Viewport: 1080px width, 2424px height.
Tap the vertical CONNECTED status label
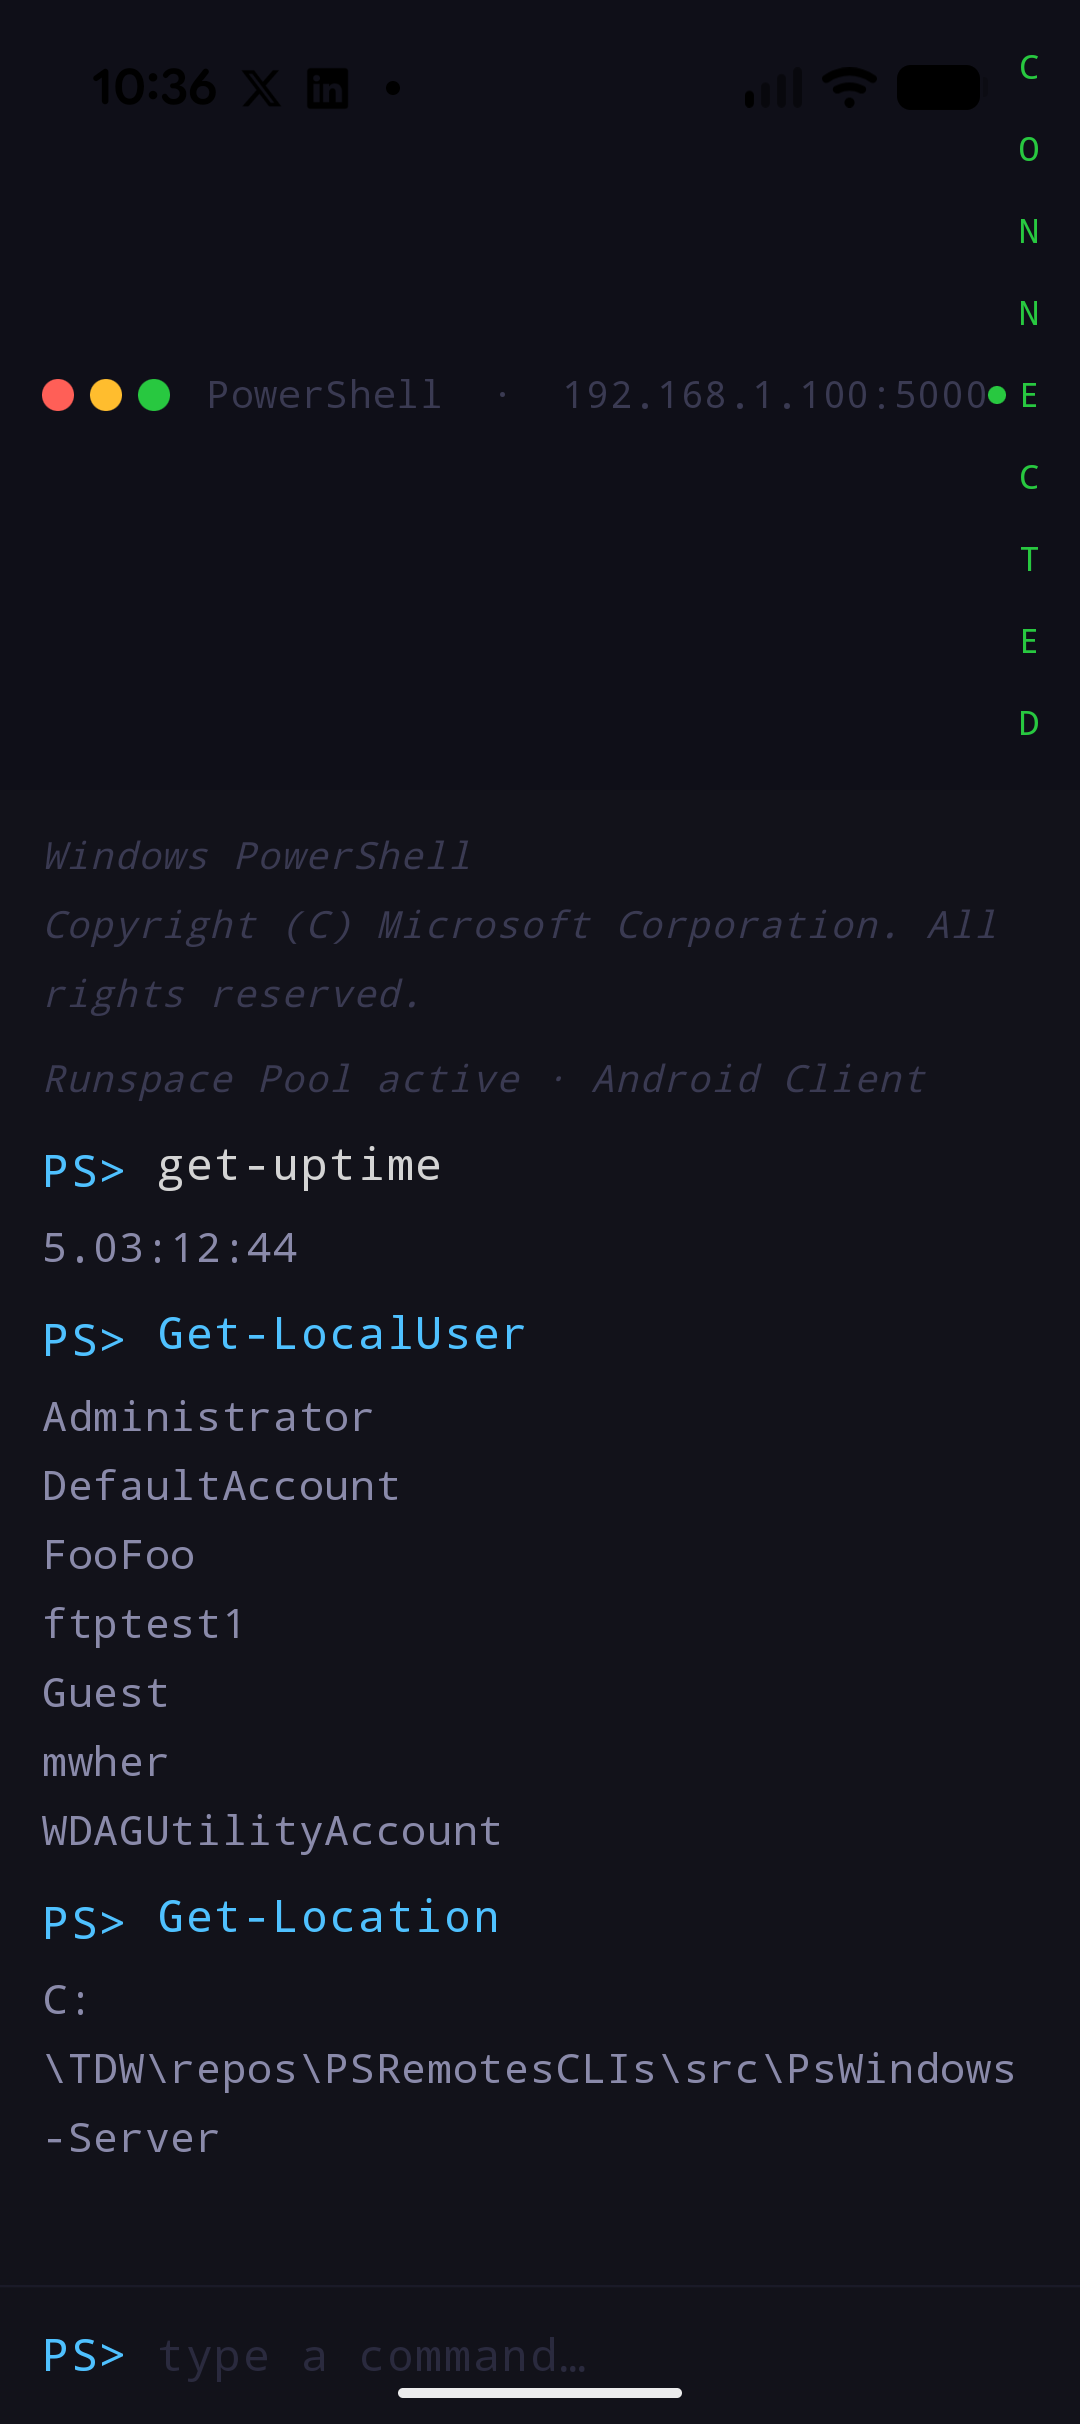point(1029,395)
